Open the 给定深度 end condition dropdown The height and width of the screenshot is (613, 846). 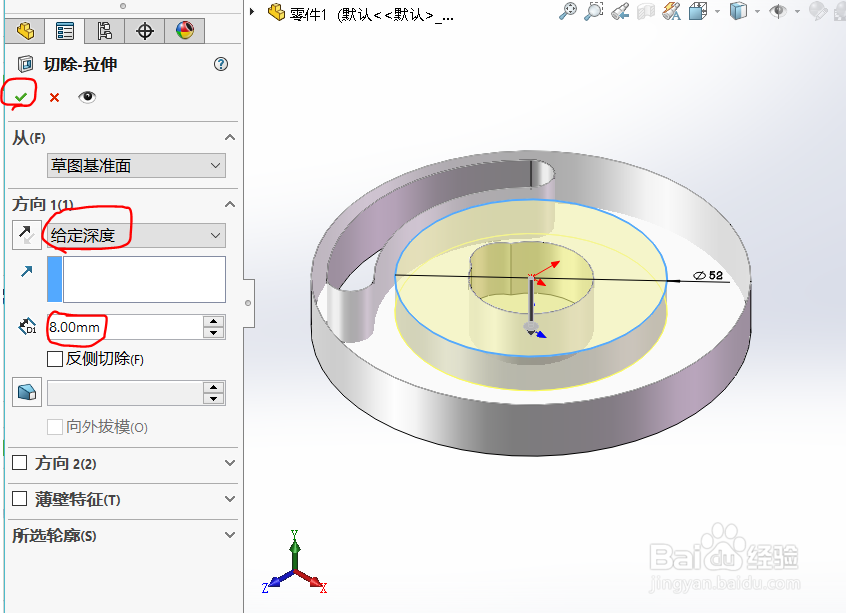tap(137, 235)
